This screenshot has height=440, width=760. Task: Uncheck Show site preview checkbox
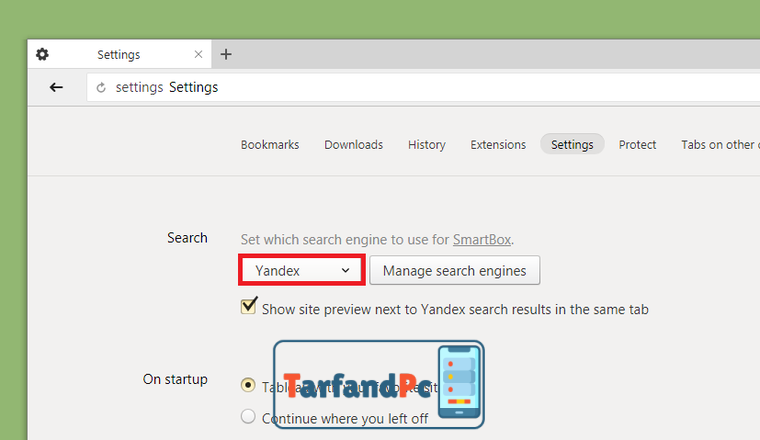click(249, 306)
